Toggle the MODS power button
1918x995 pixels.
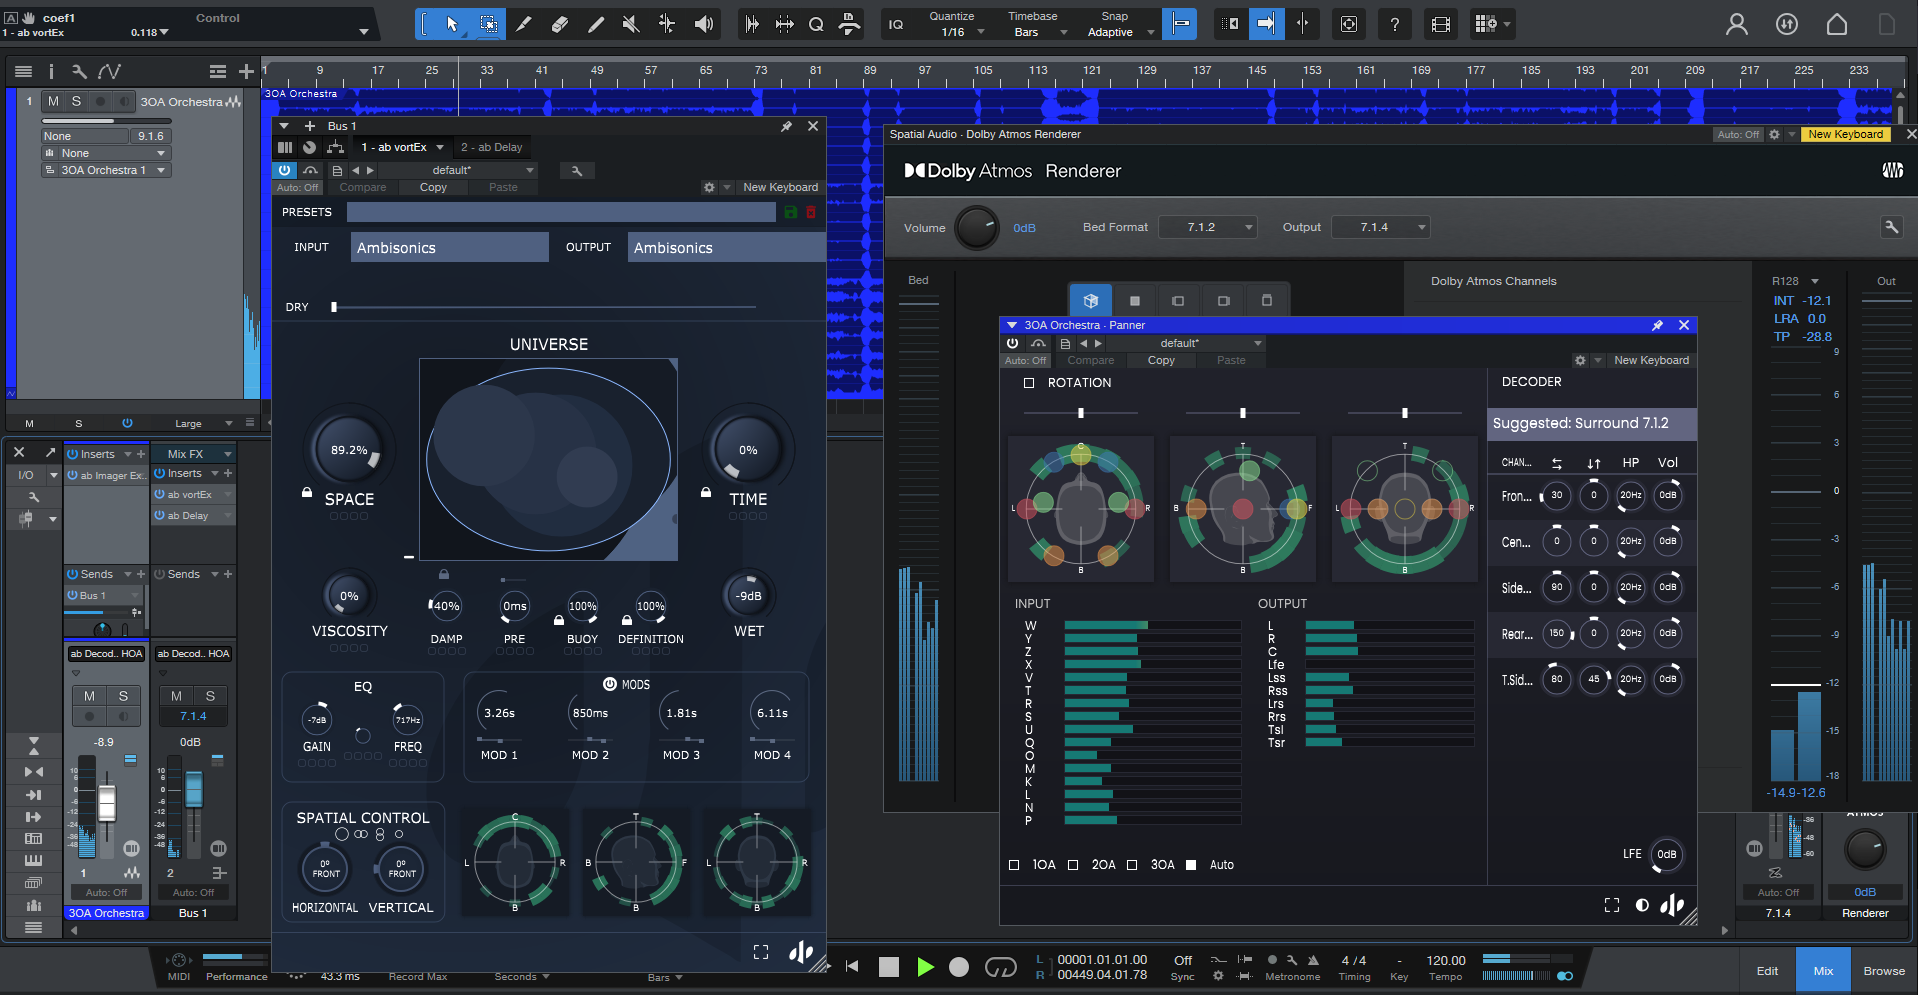[610, 684]
